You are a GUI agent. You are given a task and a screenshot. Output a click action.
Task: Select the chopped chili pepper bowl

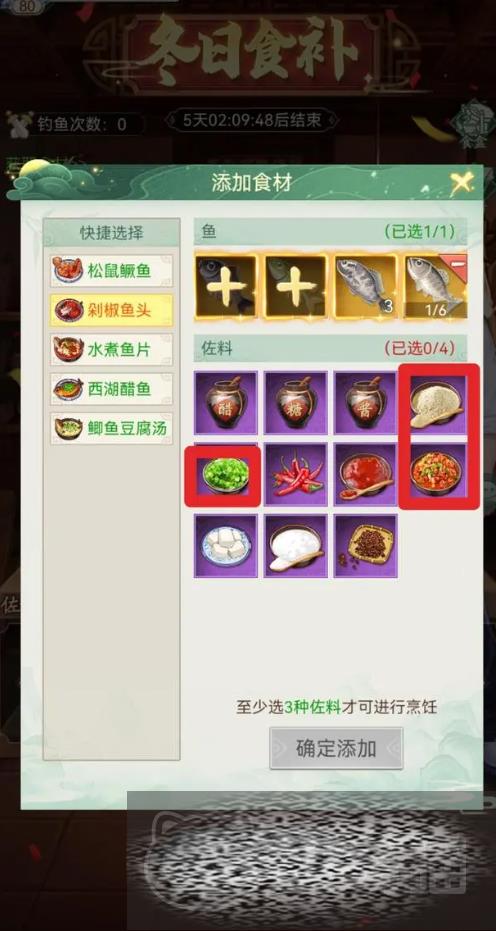438,474
